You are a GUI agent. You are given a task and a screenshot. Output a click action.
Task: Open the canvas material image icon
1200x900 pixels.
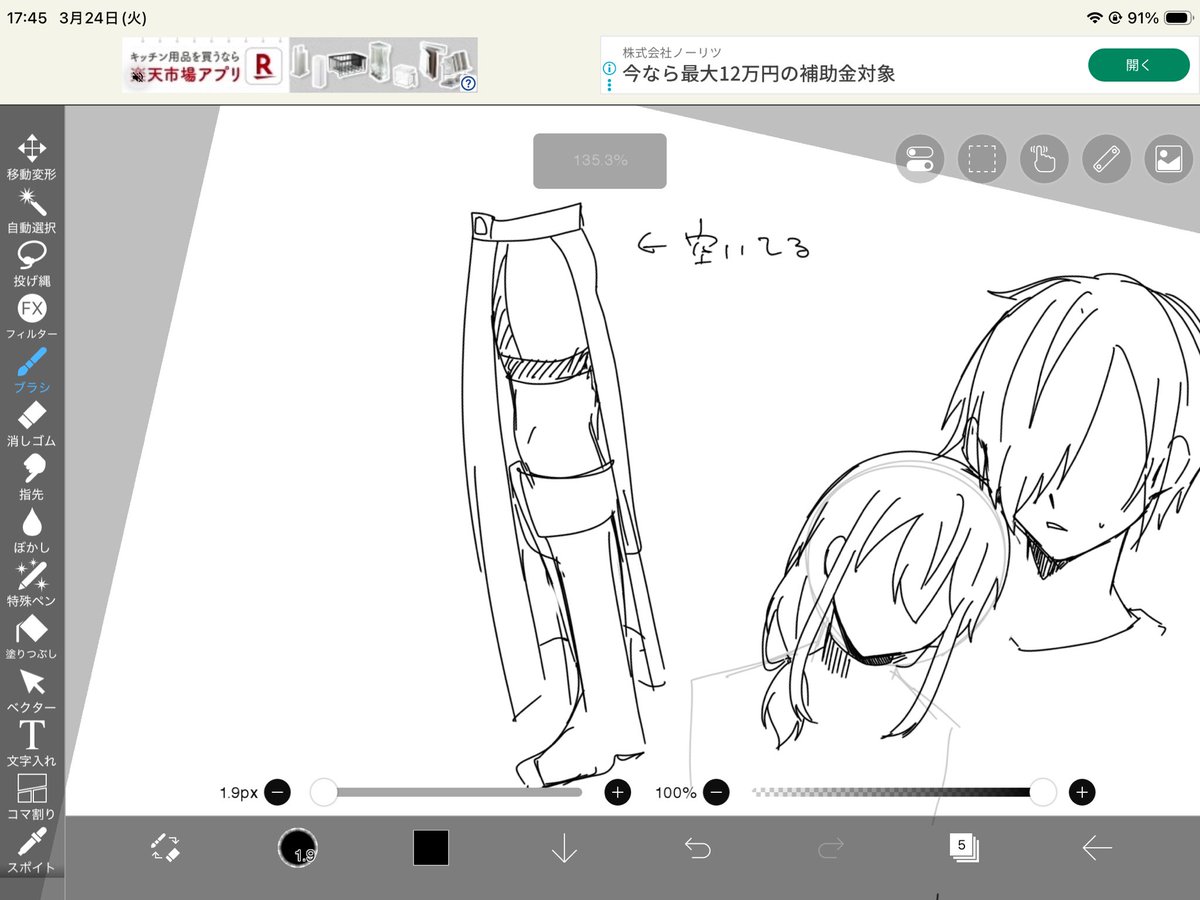point(1168,158)
